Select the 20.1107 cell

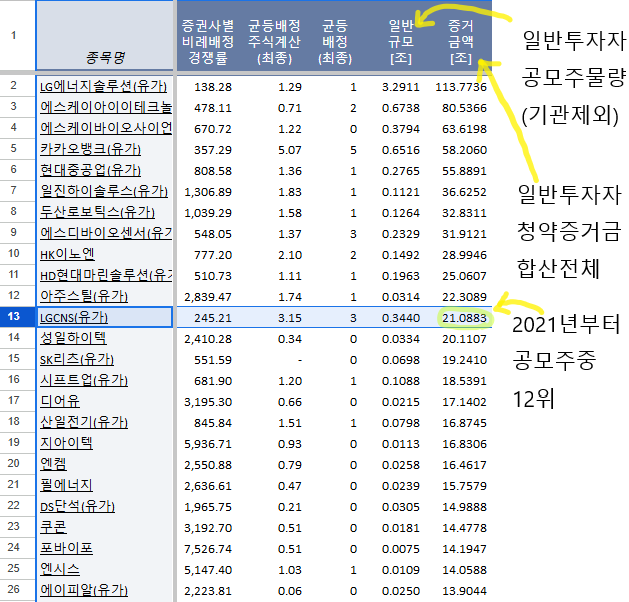pyautogui.click(x=464, y=339)
